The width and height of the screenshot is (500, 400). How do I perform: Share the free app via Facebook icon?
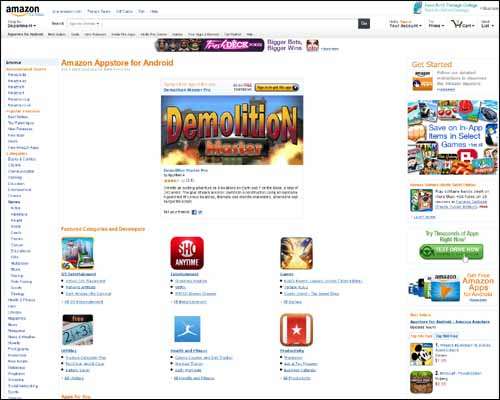point(194,212)
